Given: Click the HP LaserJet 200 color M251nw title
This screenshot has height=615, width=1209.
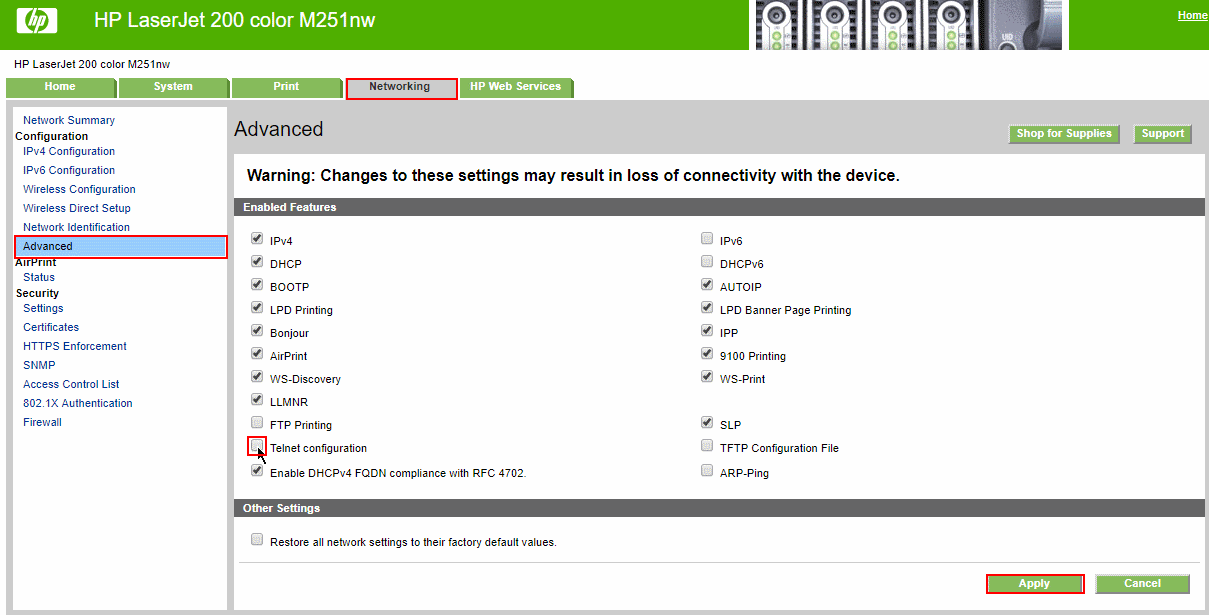Looking at the screenshot, I should click(x=235, y=20).
